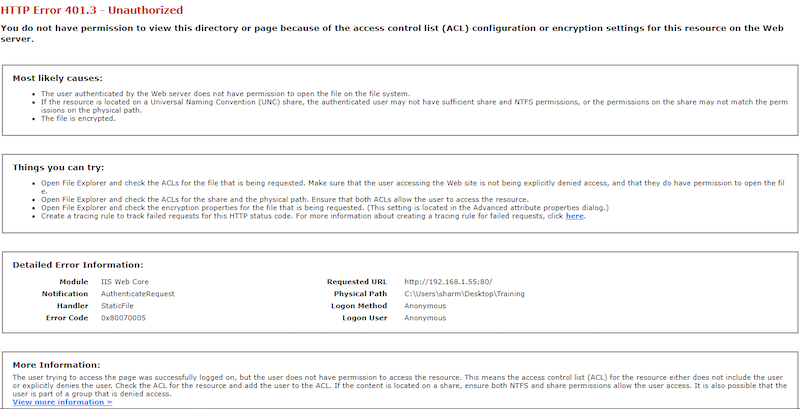Click the requested URL http://192.168.1.55:80/

click(448, 282)
